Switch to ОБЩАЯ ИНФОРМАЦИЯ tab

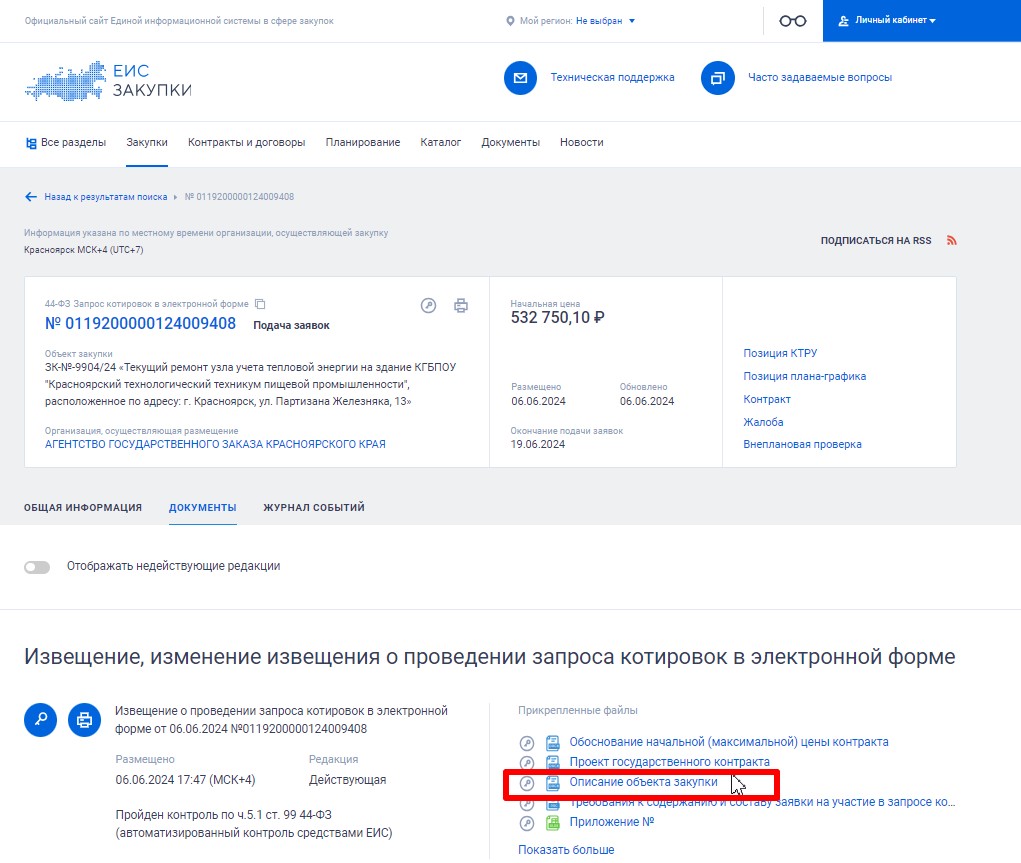(x=83, y=507)
